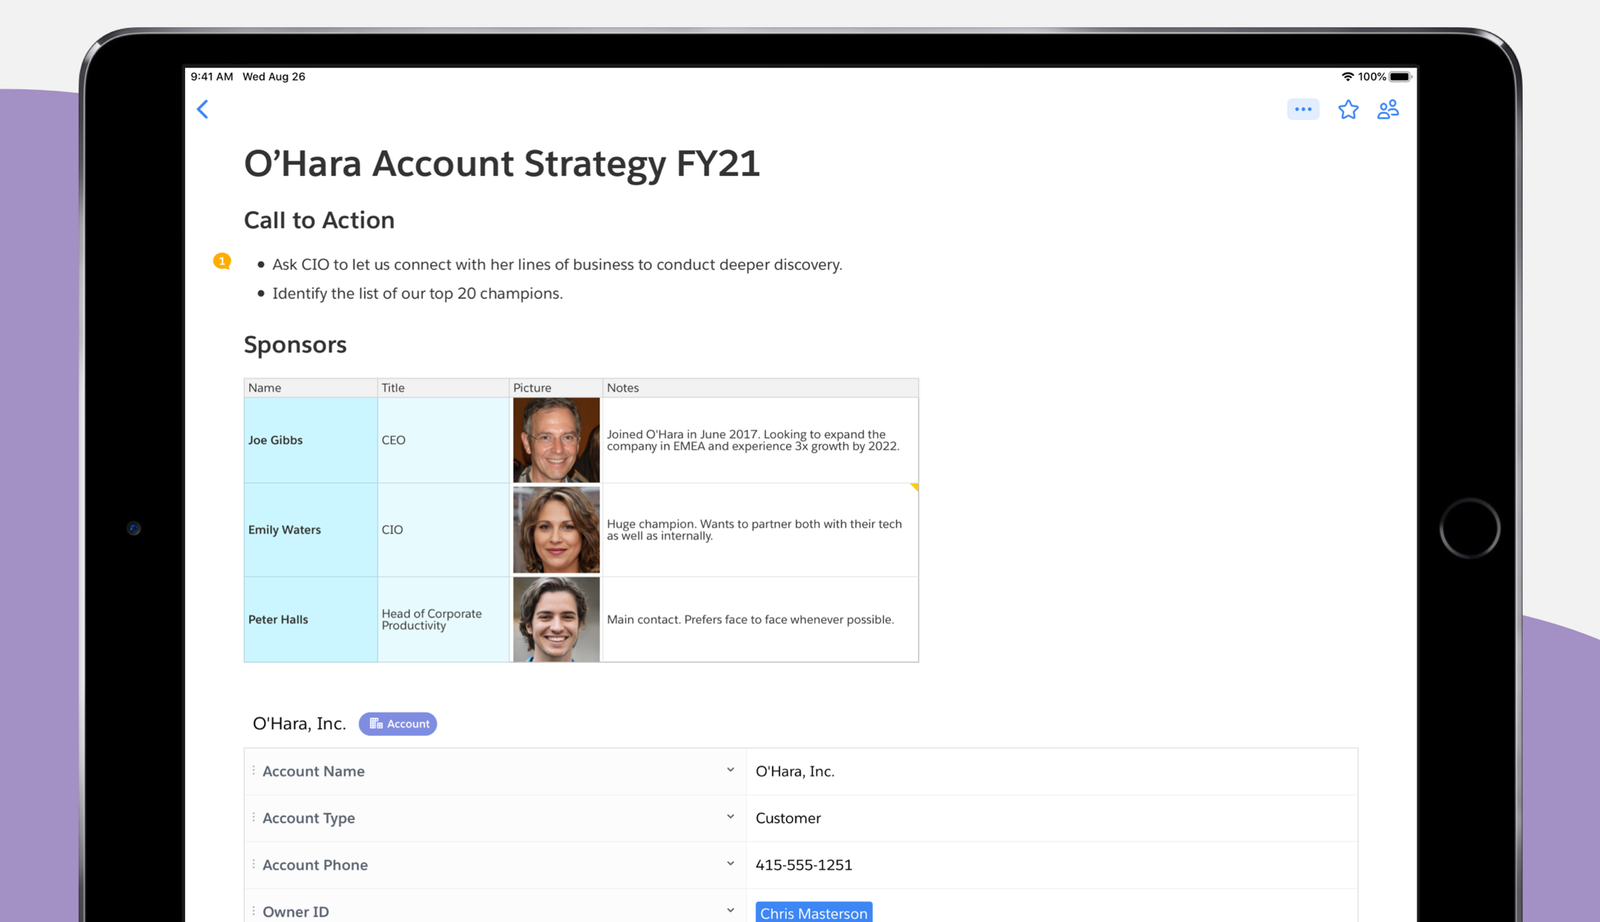The width and height of the screenshot is (1600, 922).
Task: Open the orange comment bubble marked 1
Action: pos(222,261)
